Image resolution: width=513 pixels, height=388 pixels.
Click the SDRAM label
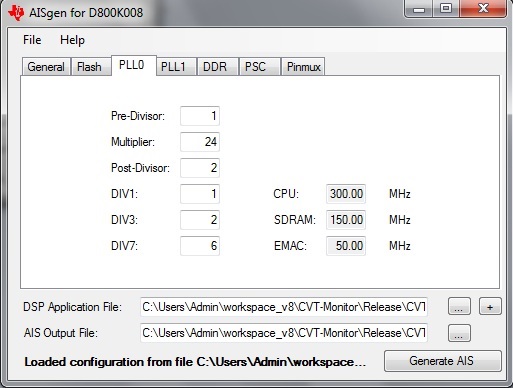pyautogui.click(x=295, y=220)
